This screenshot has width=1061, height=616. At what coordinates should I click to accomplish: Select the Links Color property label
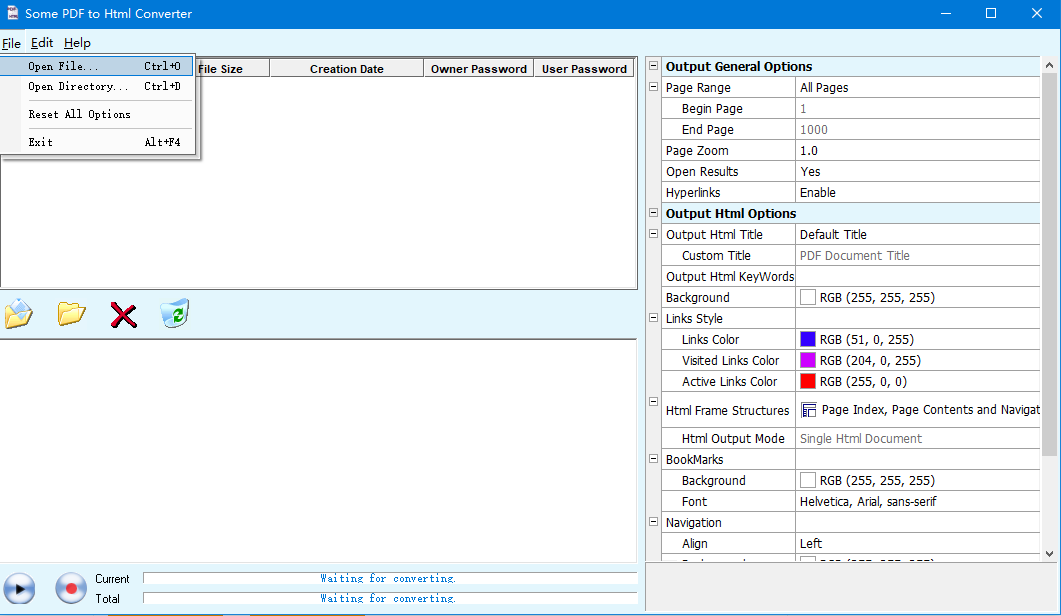point(710,339)
